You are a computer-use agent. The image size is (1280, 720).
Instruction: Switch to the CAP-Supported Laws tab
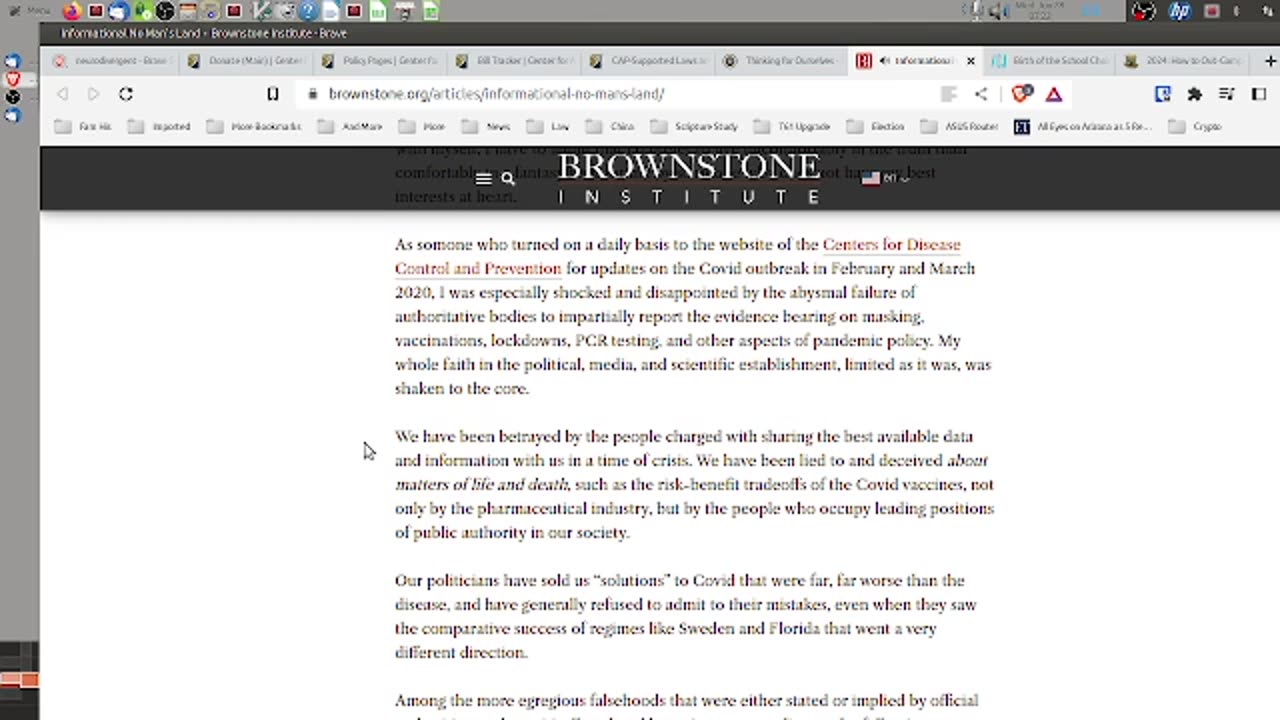point(647,61)
